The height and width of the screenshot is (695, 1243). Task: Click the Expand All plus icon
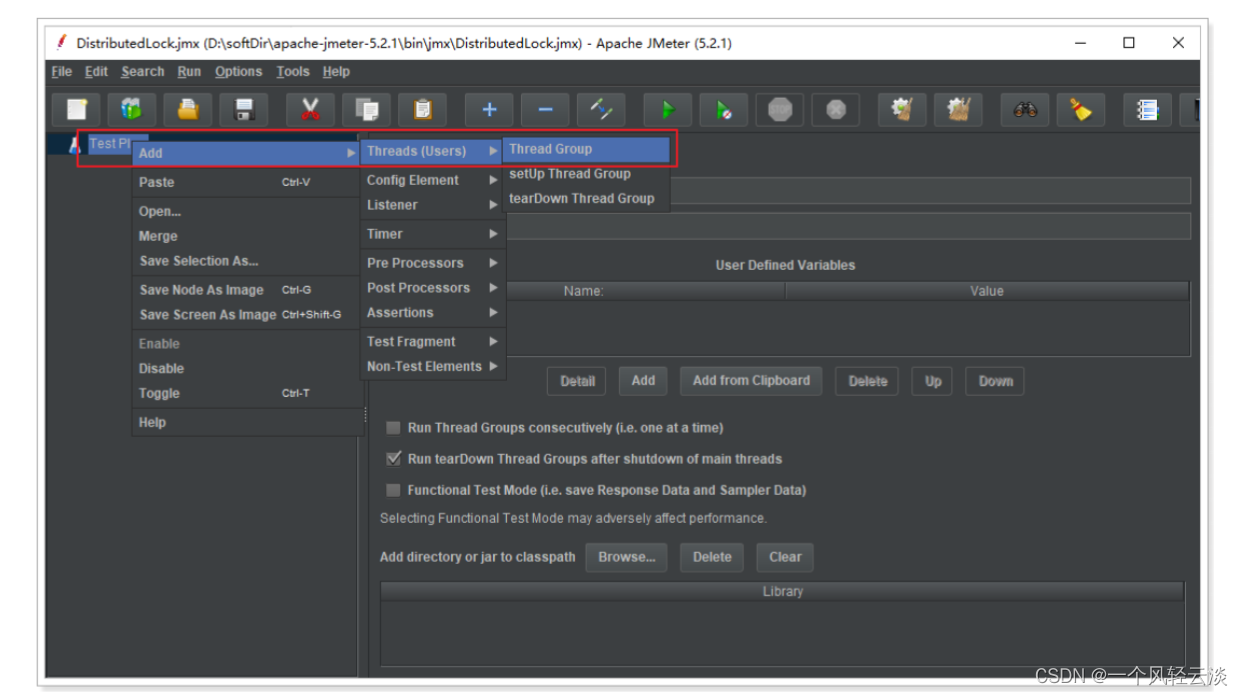(489, 109)
